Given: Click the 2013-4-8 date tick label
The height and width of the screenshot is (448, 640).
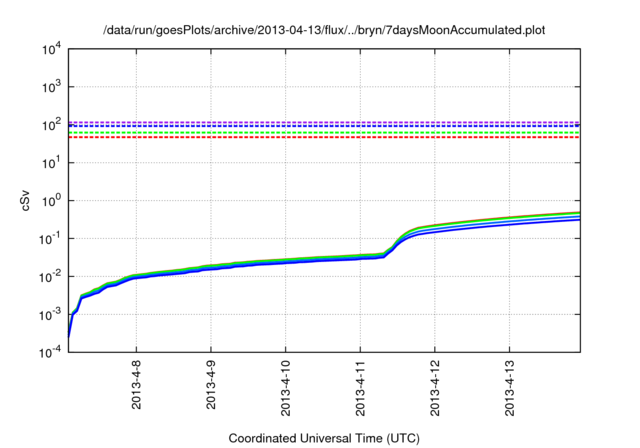Looking at the screenshot, I should (136, 385).
